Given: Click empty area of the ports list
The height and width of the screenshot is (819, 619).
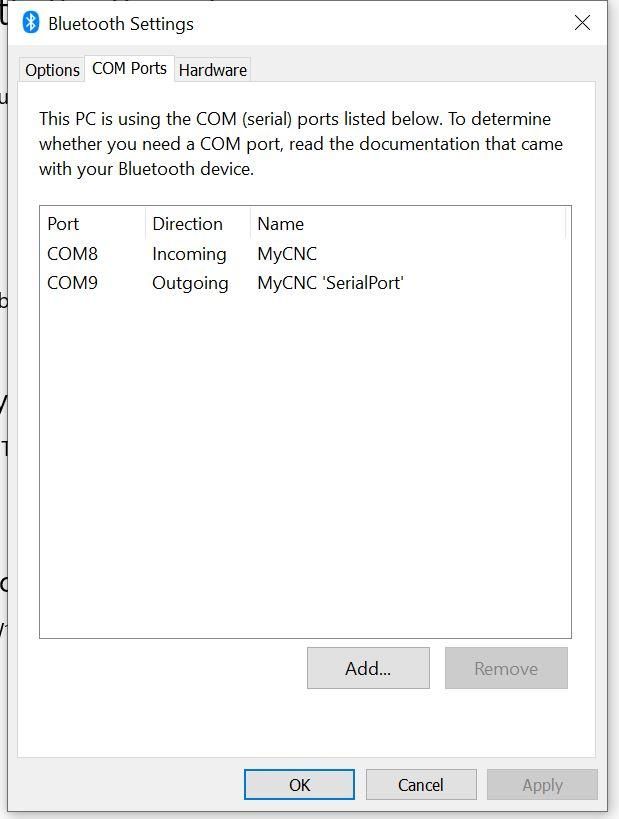Looking at the screenshot, I should click(x=305, y=465).
